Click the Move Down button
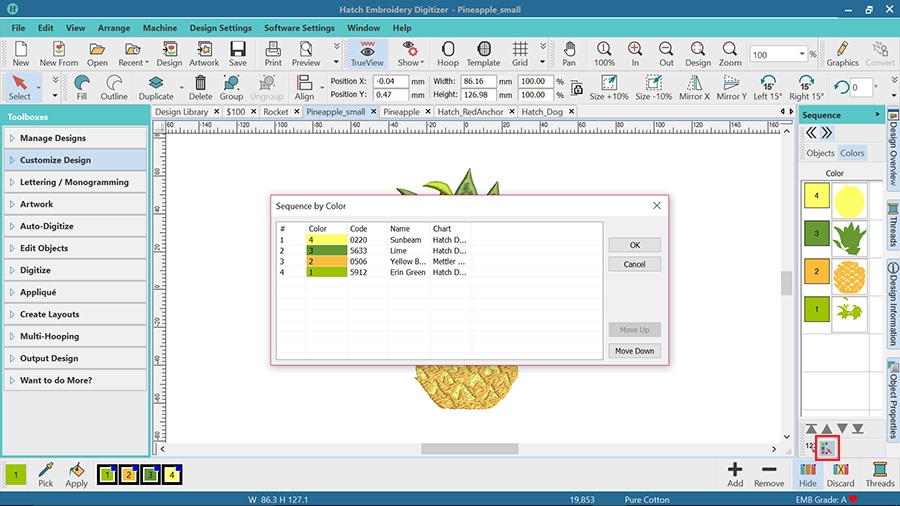This screenshot has height=506, width=900. (x=634, y=351)
